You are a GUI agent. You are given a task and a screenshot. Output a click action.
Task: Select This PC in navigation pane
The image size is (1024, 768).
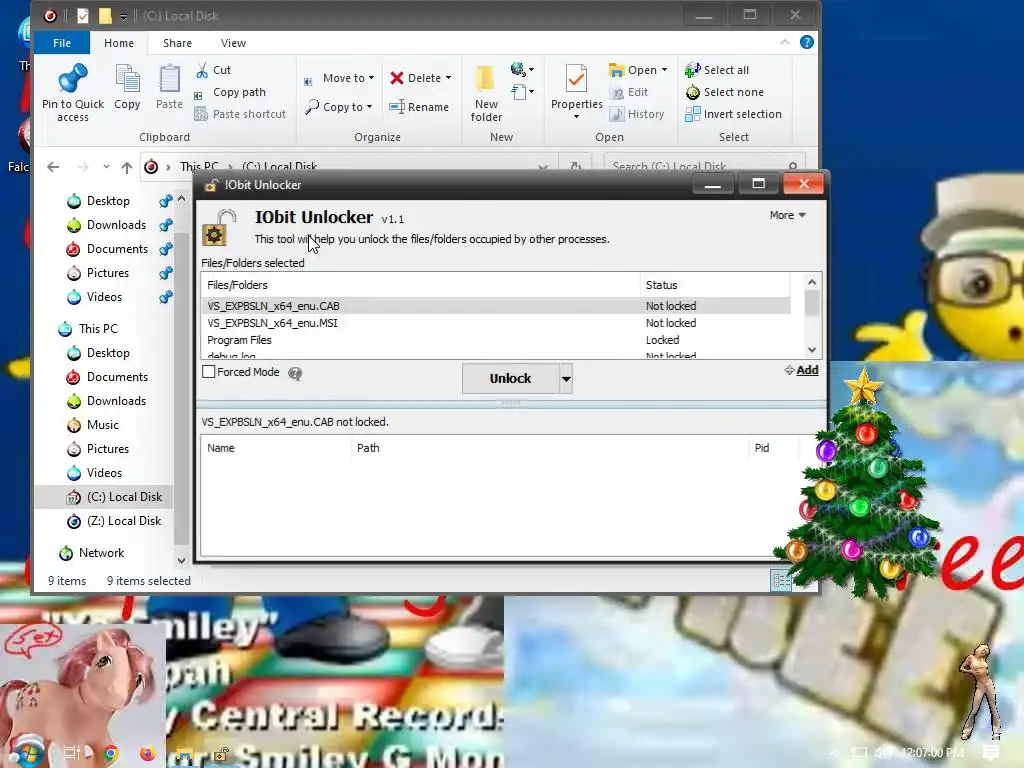click(98, 328)
